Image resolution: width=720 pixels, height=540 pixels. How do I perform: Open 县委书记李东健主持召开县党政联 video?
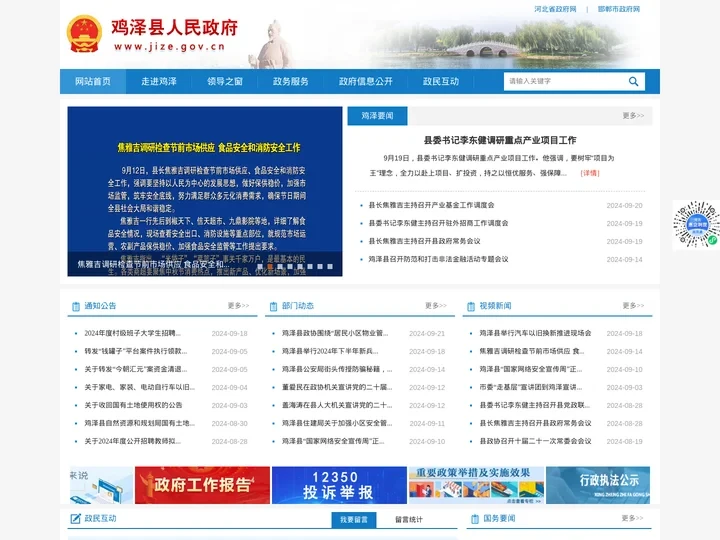[x=534, y=405]
